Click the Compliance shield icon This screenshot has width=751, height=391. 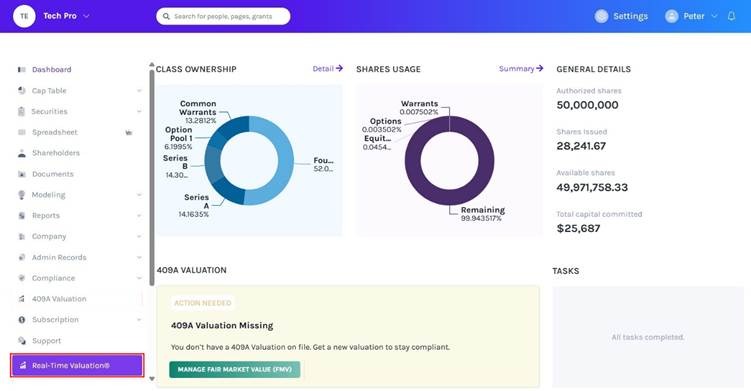(x=22, y=278)
